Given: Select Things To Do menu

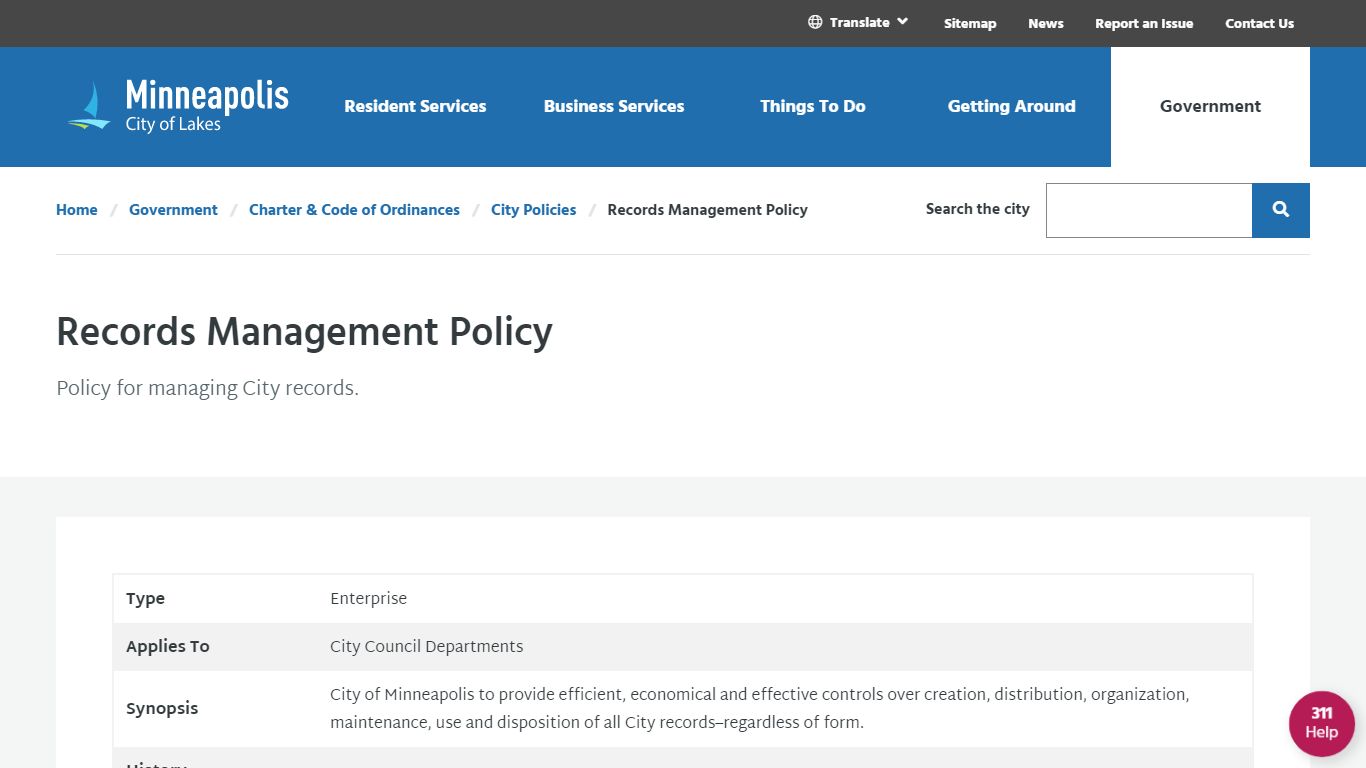Looking at the screenshot, I should click(x=813, y=106).
